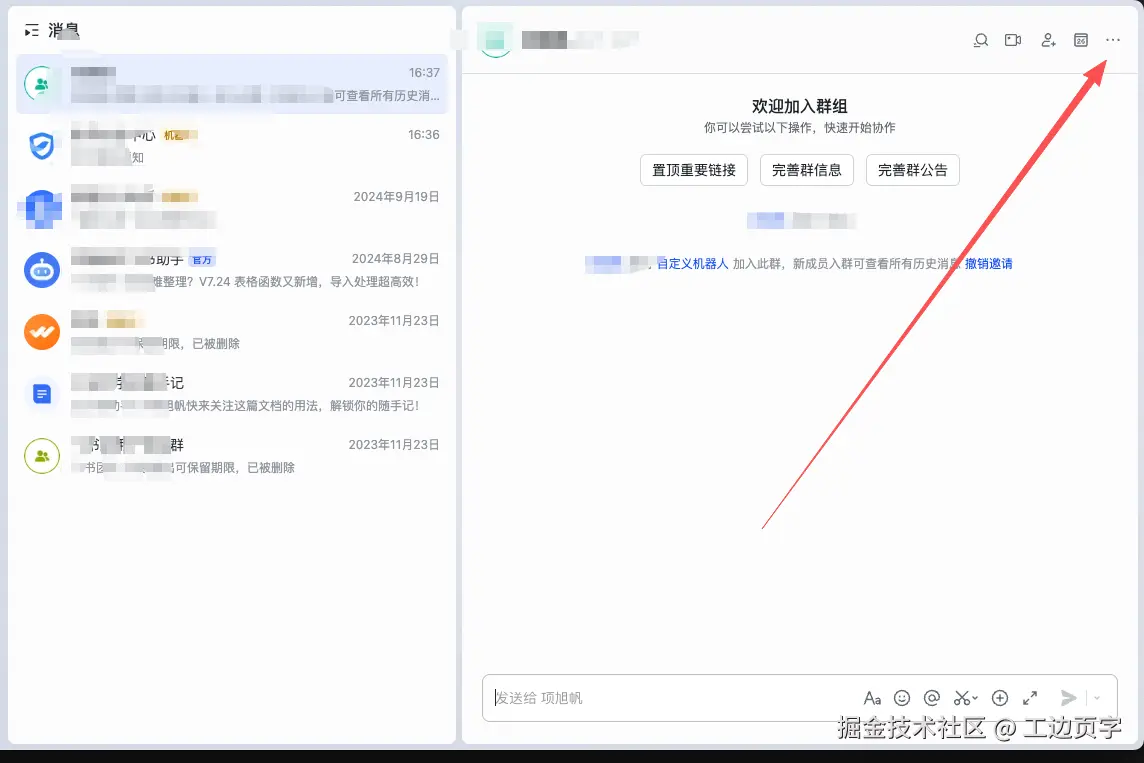Open the group calendar icon
Viewport: 1144px width, 763px height.
[1081, 40]
